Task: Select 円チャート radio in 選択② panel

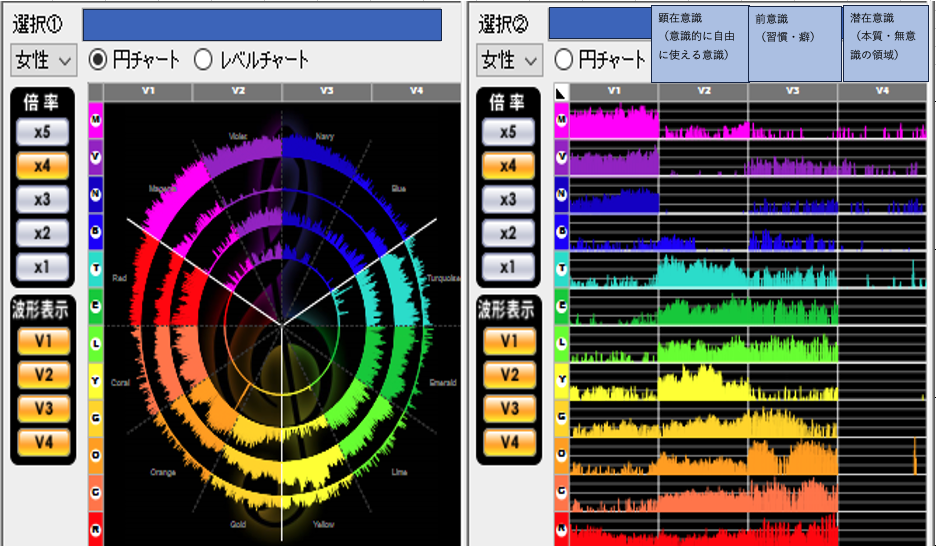Action: click(564, 60)
